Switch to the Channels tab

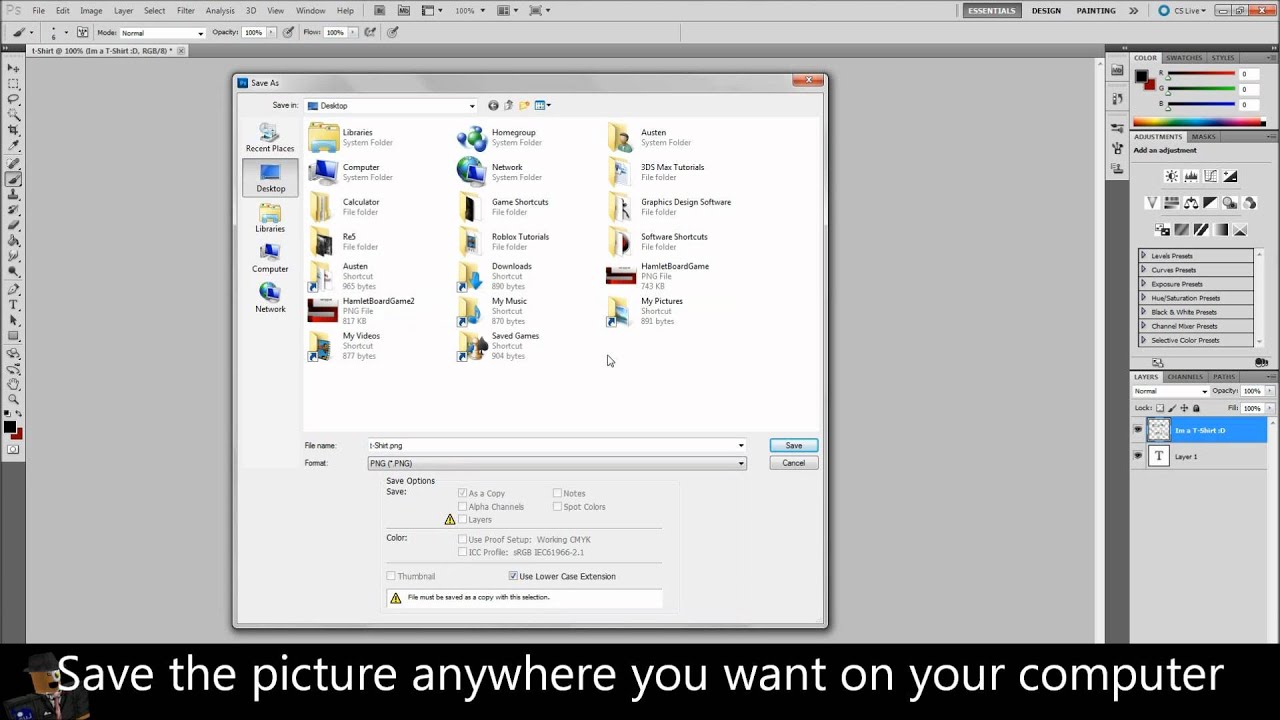coord(1185,377)
